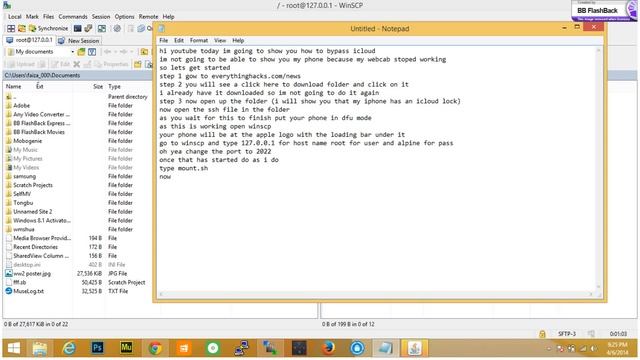Select the Adobe folder in the local panel

tap(22, 105)
